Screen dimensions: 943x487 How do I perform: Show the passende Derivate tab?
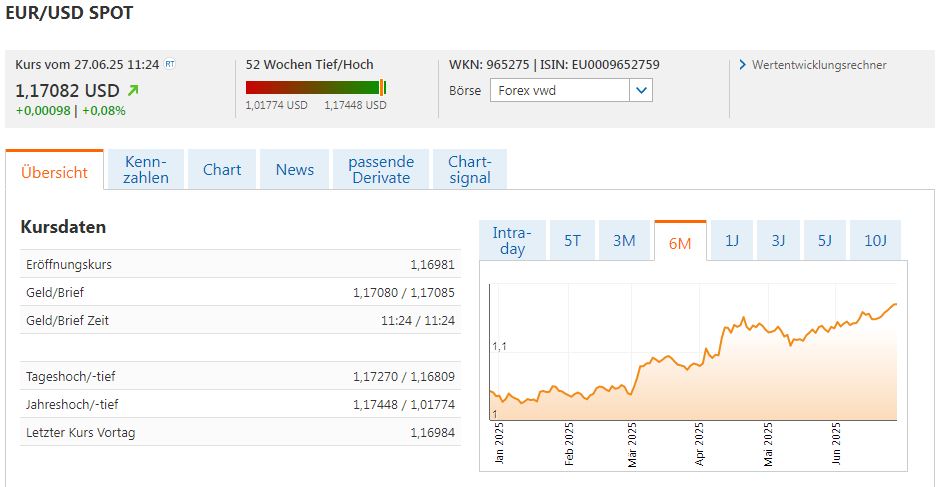click(380, 170)
